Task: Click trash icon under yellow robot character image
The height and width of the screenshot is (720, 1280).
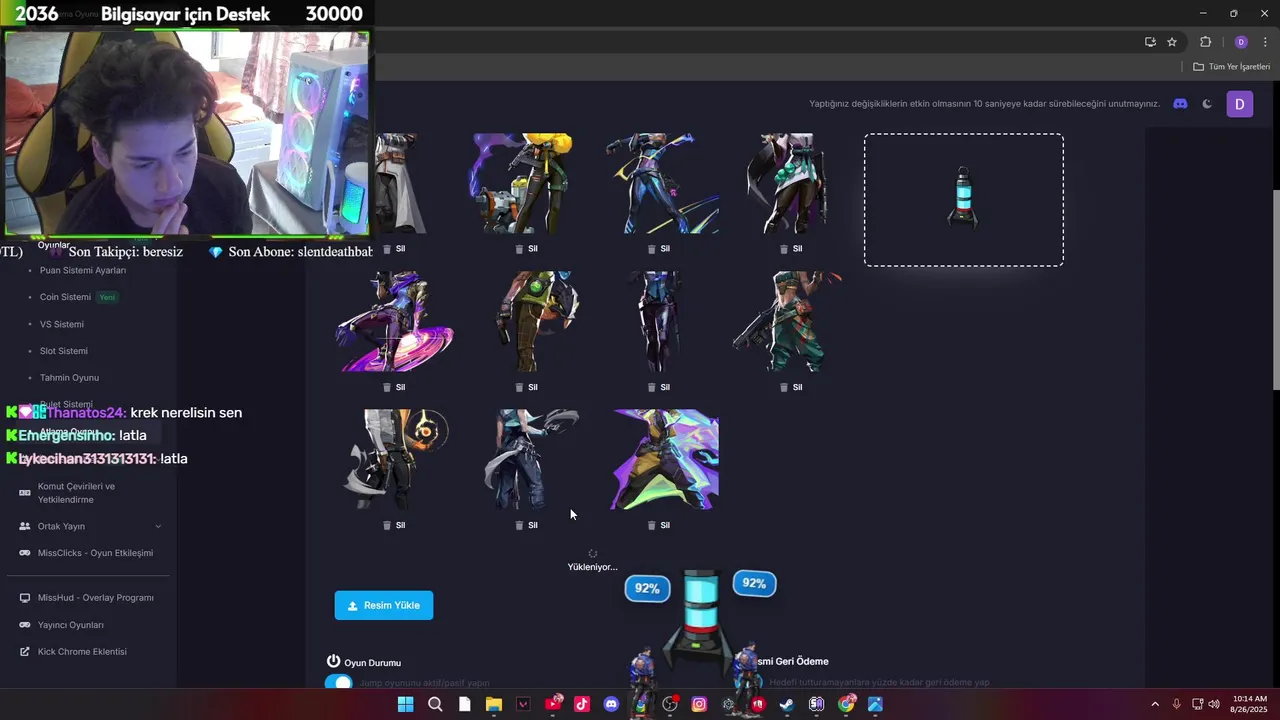Action: pyautogui.click(x=519, y=249)
